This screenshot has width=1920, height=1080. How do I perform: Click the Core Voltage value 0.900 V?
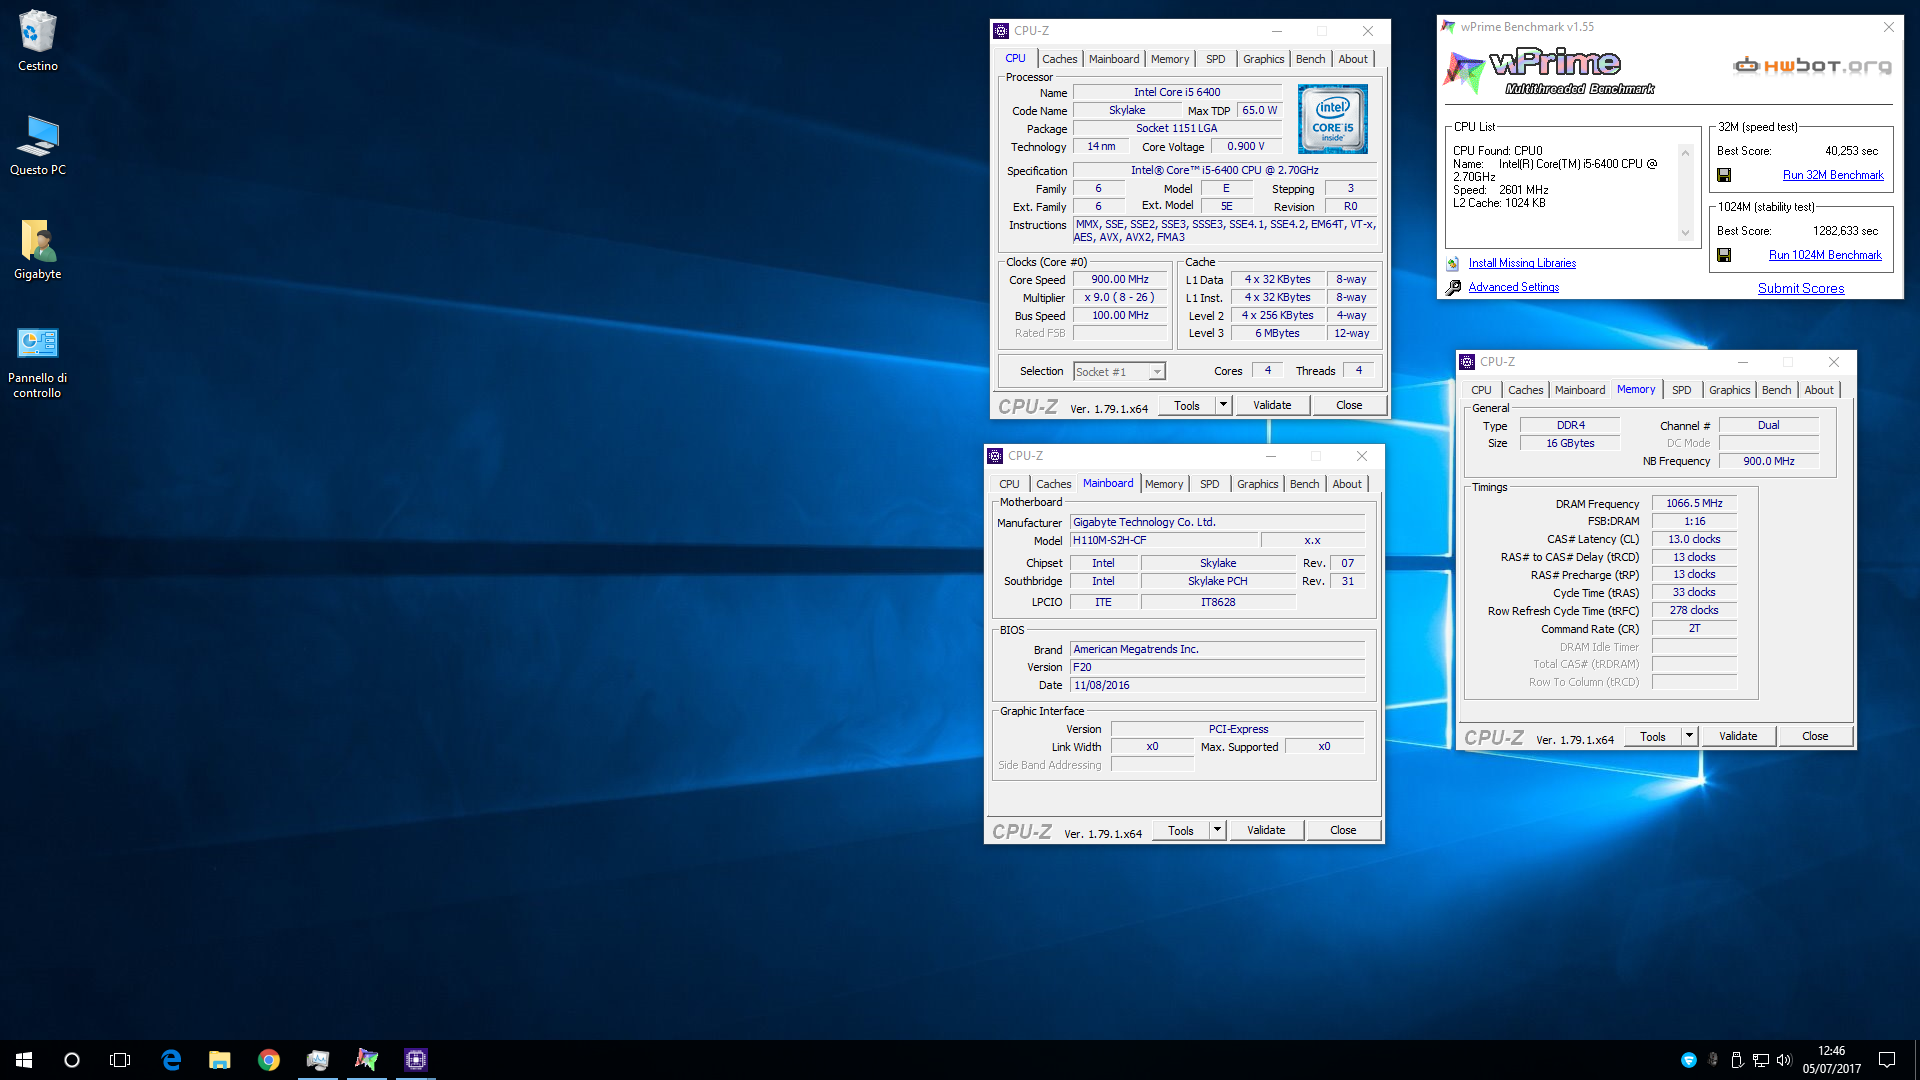point(1245,146)
